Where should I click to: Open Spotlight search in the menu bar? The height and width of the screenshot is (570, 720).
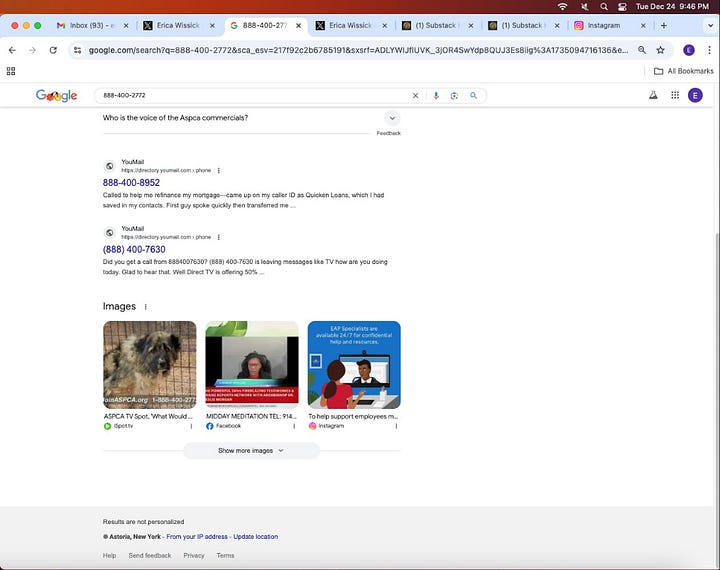604,6
